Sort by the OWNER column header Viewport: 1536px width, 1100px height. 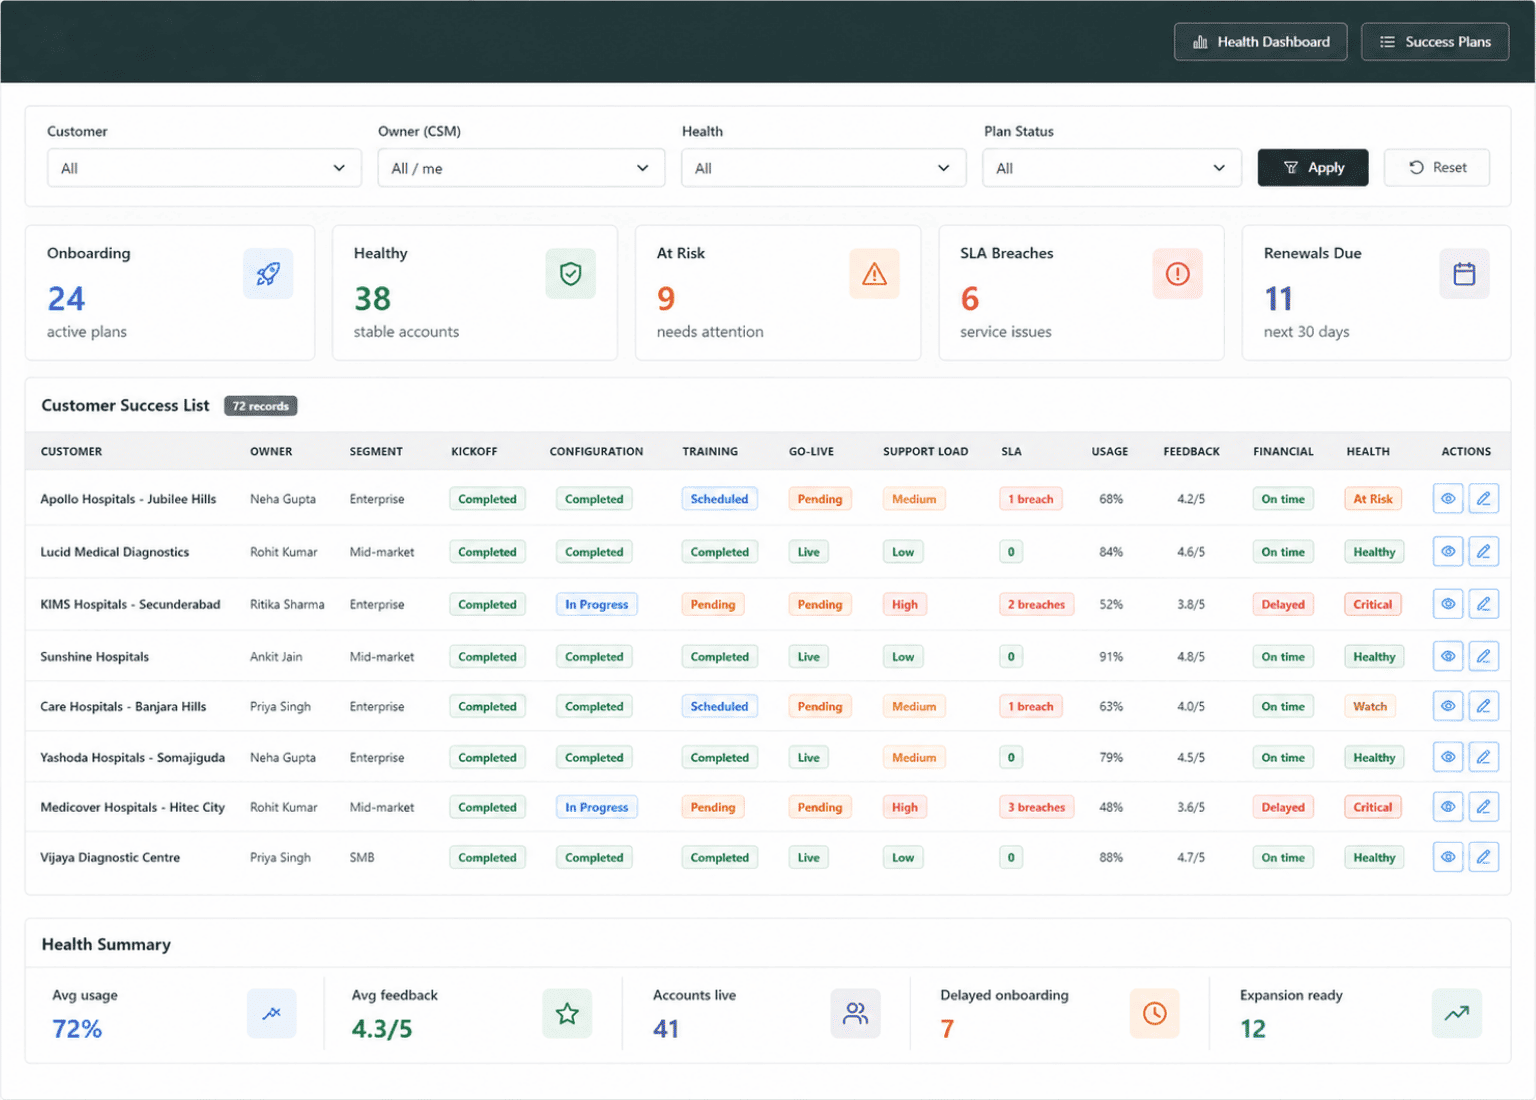pyautogui.click(x=271, y=452)
